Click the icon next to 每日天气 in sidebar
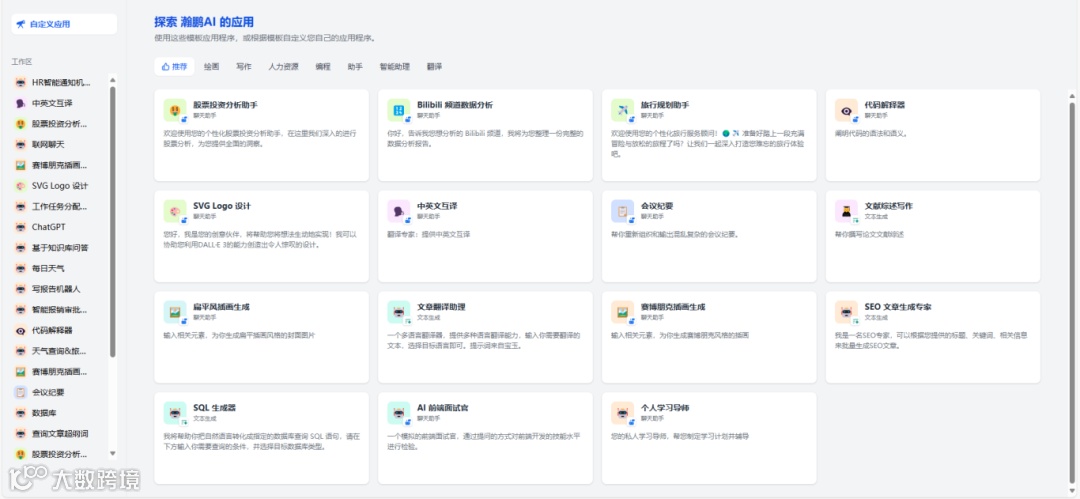Viewport: 1080px width, 499px height. tap(21, 268)
